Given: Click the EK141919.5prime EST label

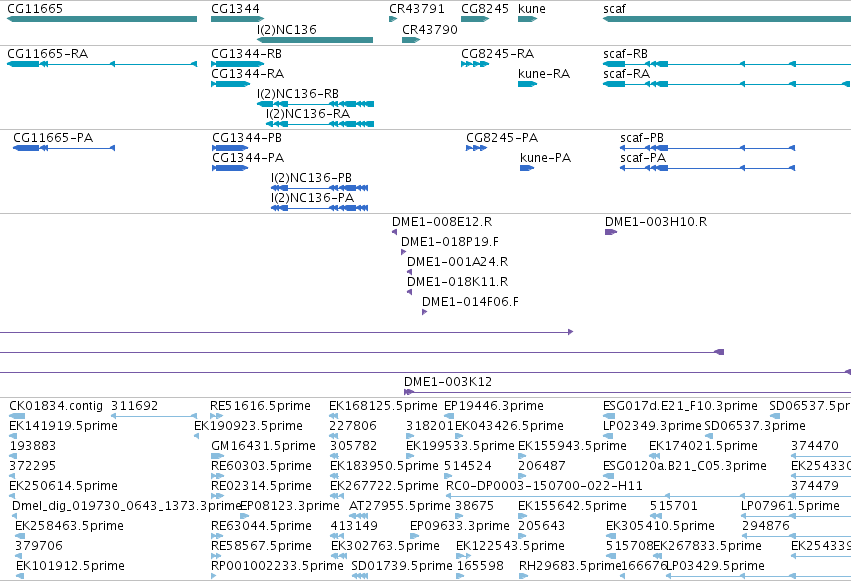Looking at the screenshot, I should click(63, 426).
